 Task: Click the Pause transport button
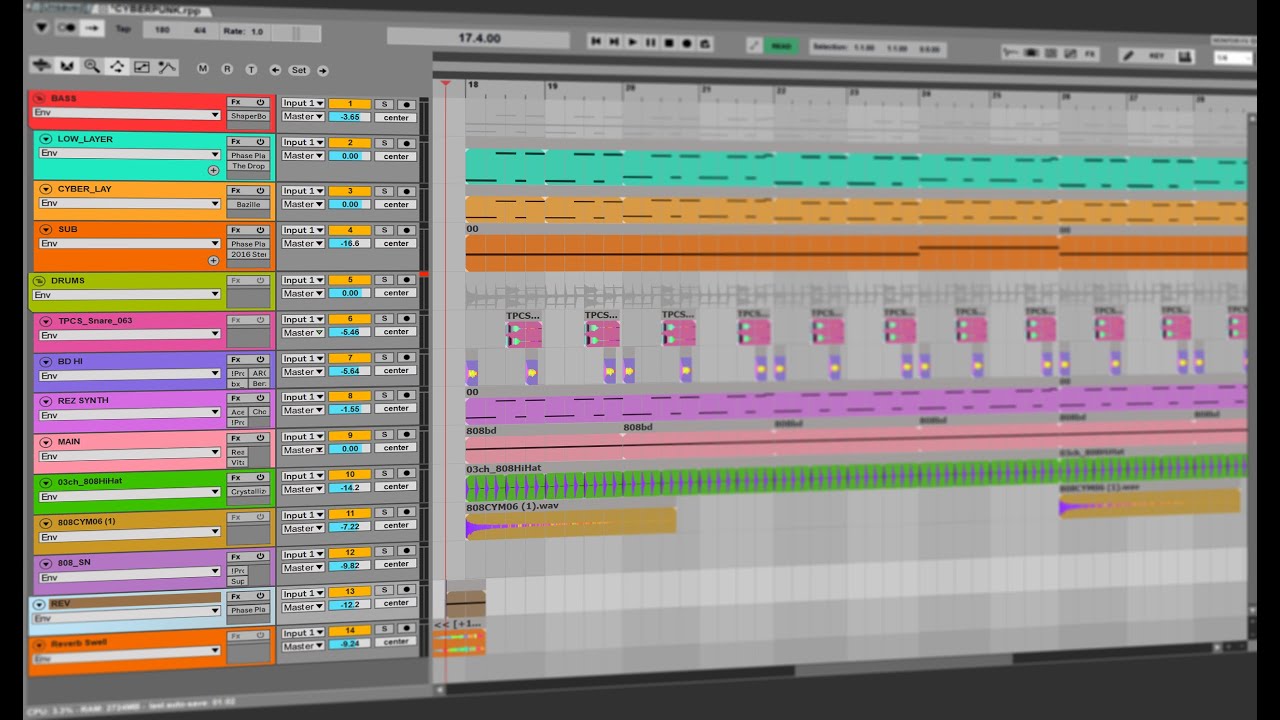pos(651,42)
